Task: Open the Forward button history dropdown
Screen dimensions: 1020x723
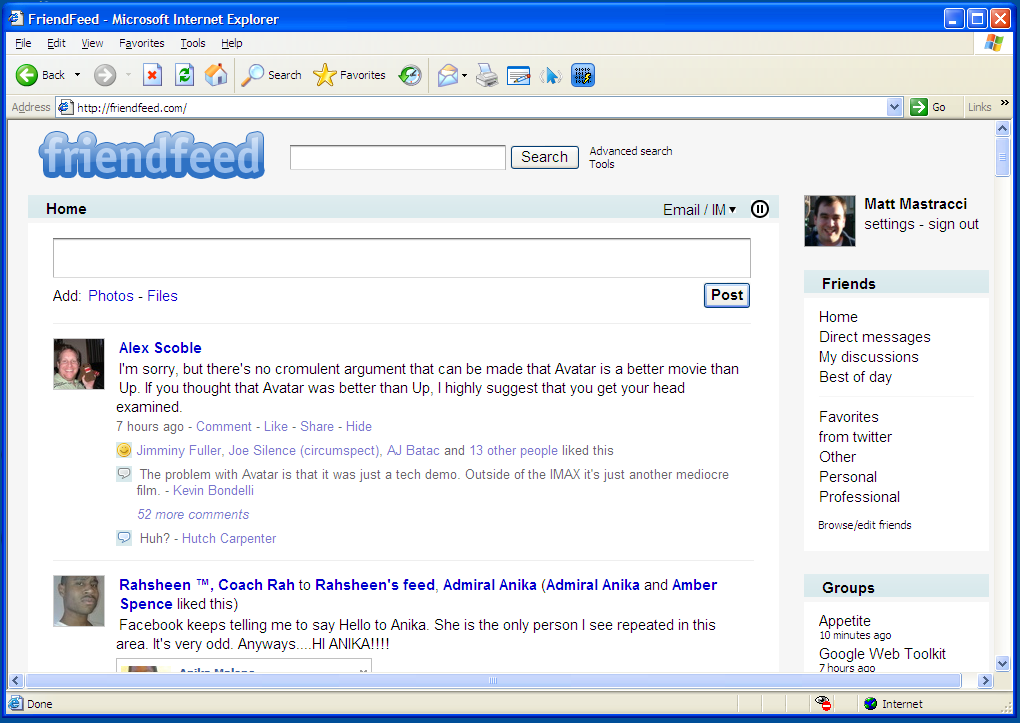Action: coord(128,75)
